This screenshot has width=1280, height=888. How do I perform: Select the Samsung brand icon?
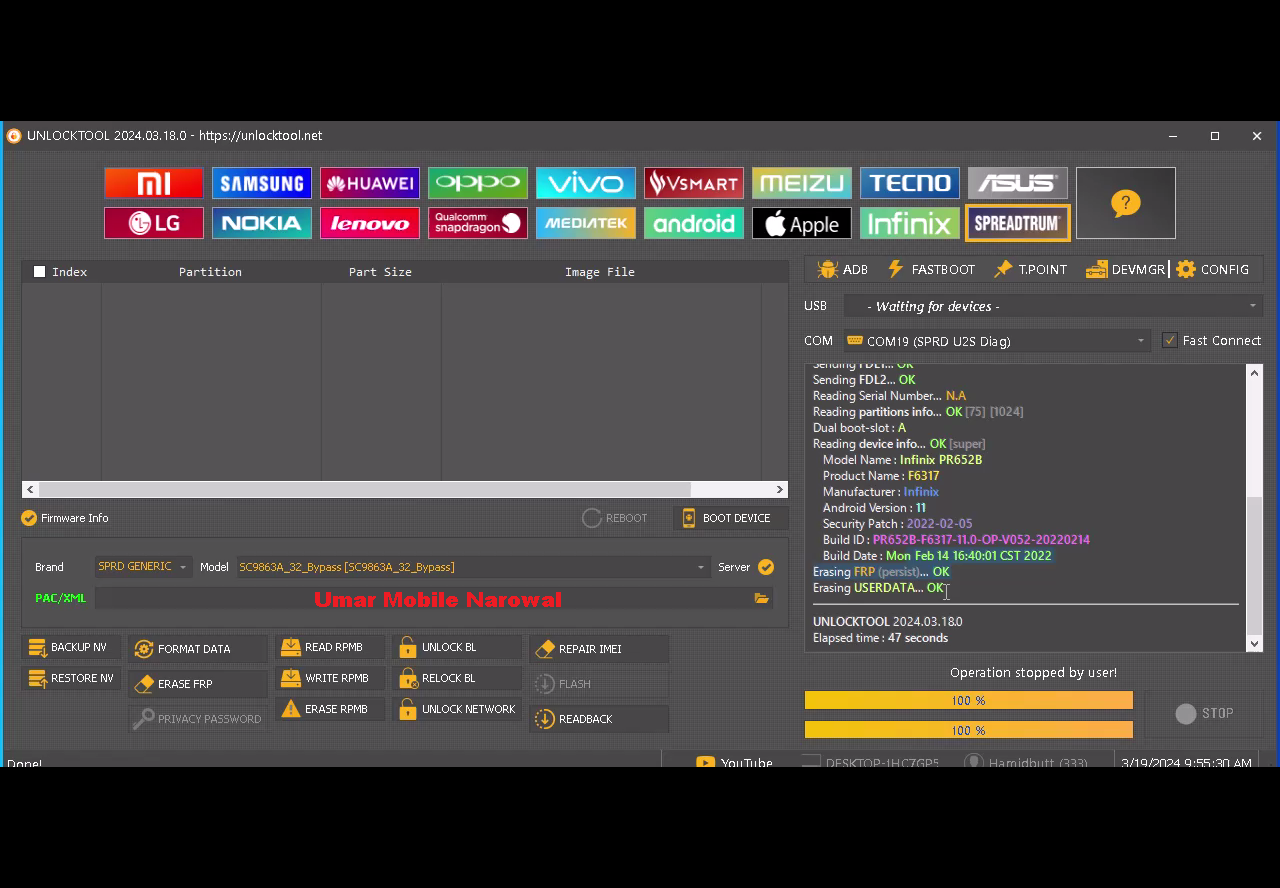point(262,183)
